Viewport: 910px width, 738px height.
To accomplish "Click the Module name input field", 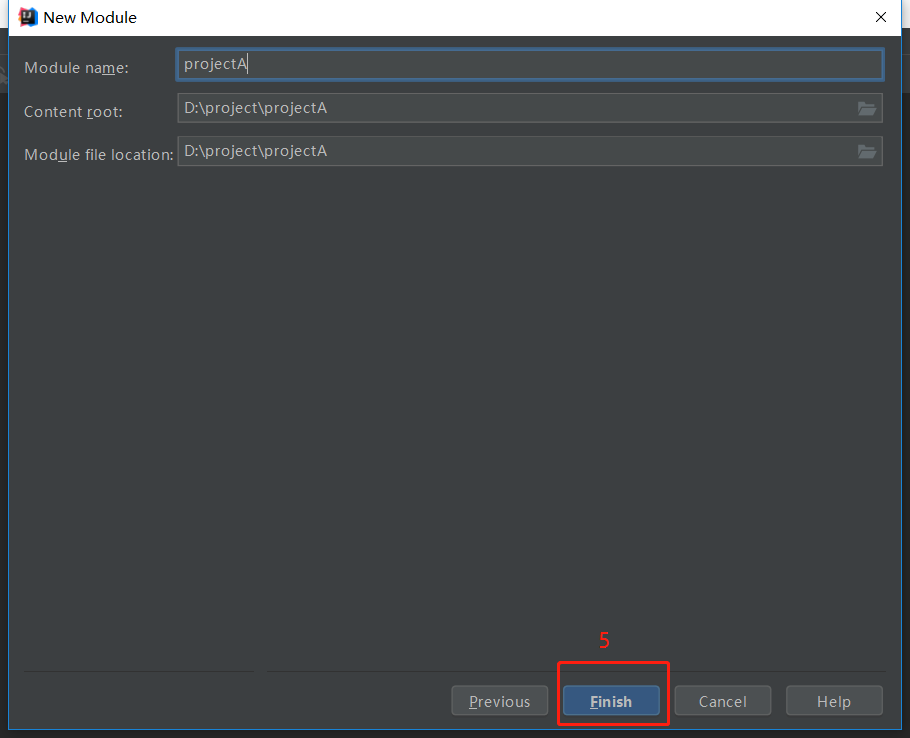I will 529,64.
